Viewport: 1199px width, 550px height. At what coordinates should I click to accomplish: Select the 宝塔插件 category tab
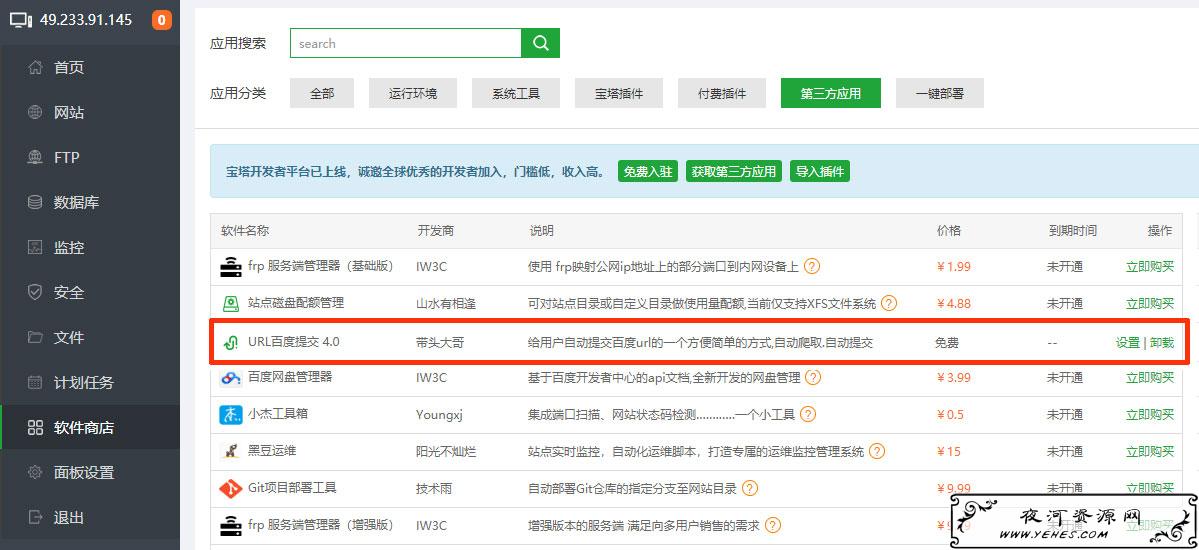619,93
